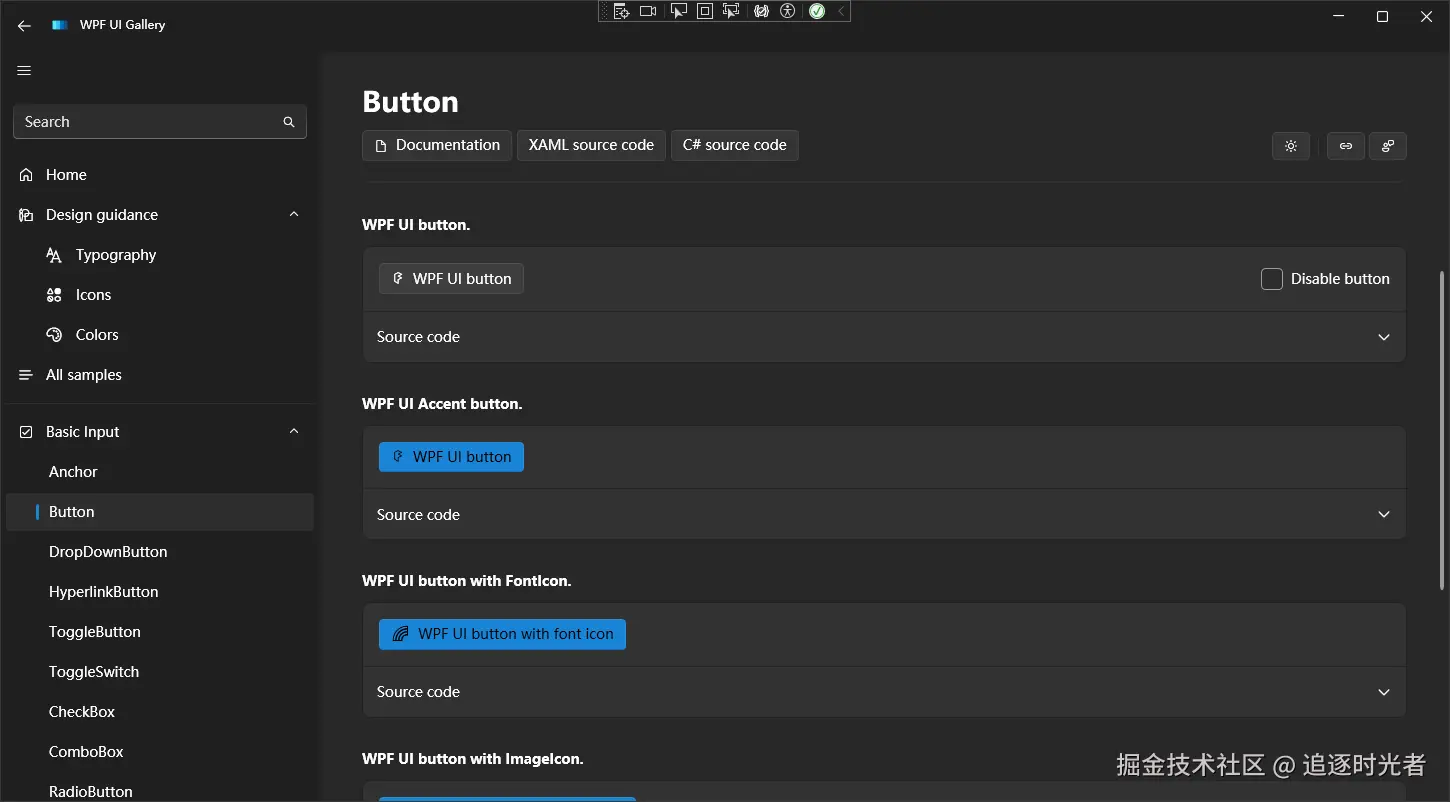This screenshot has width=1450, height=802.
Task: Click the search magnifier icon
Action: pos(289,122)
